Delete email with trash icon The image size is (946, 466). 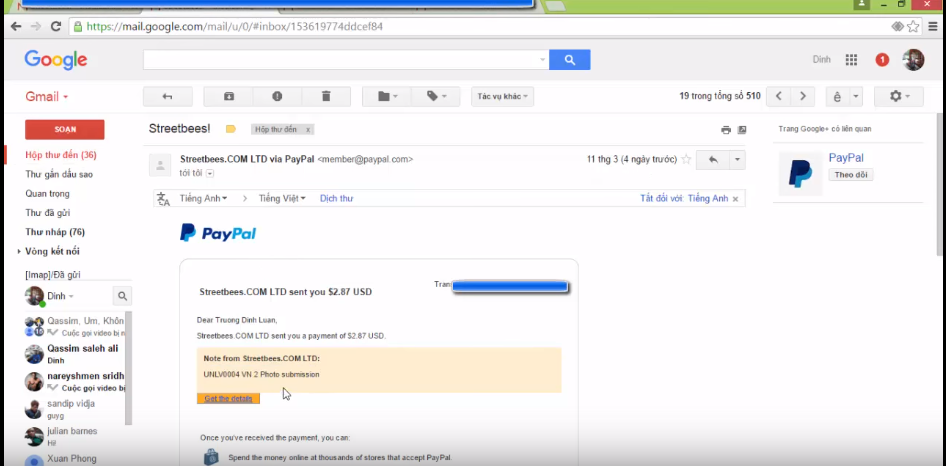point(326,97)
